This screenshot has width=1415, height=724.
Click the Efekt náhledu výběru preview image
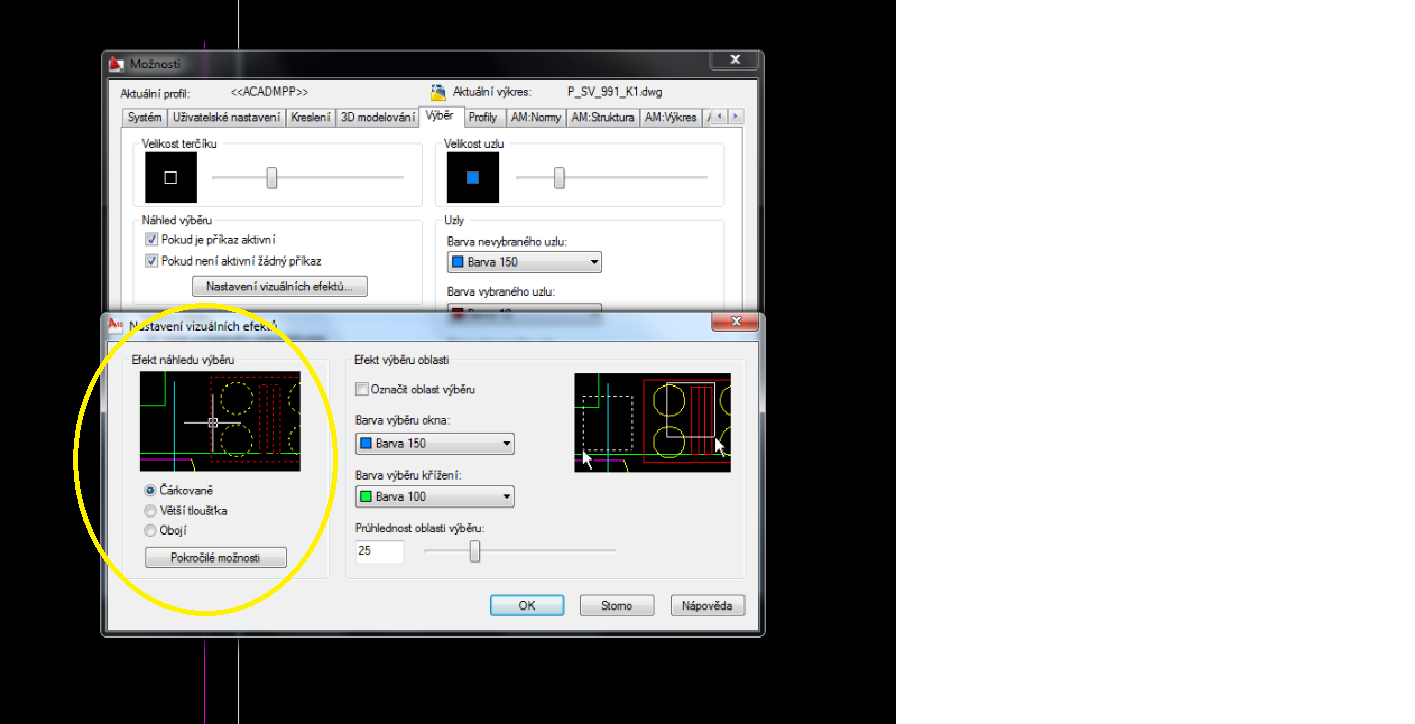(x=220, y=421)
